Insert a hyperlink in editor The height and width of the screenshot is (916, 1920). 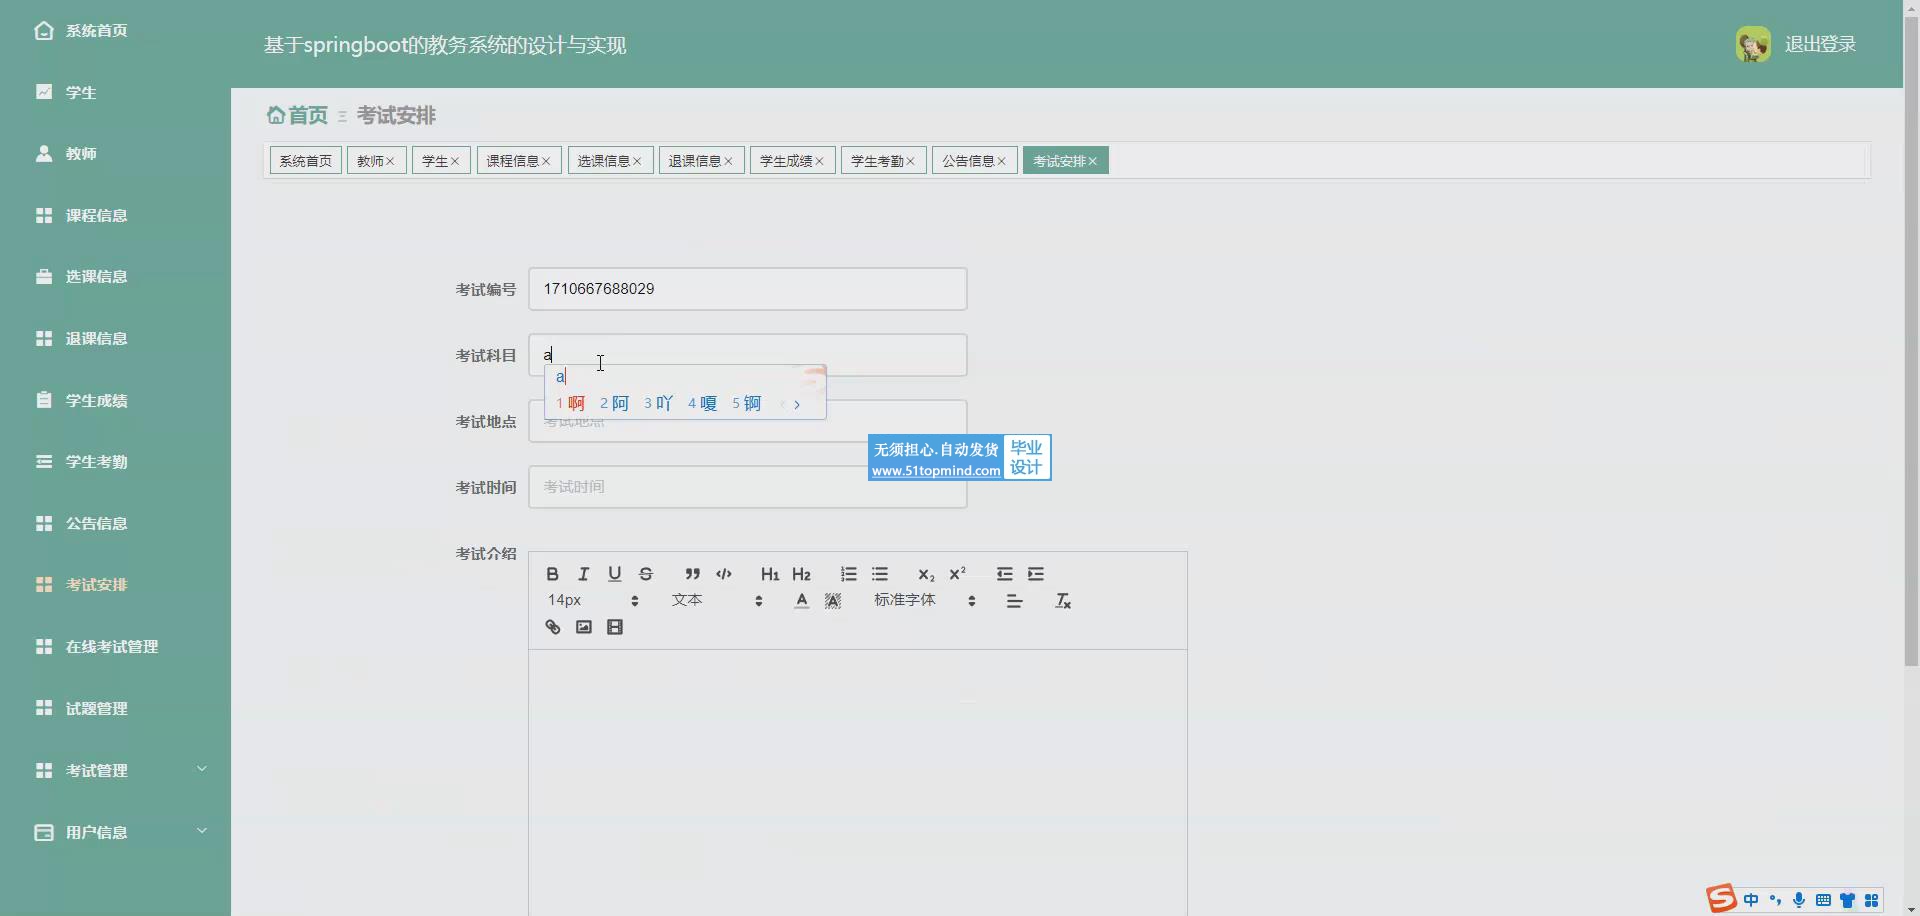(x=552, y=627)
